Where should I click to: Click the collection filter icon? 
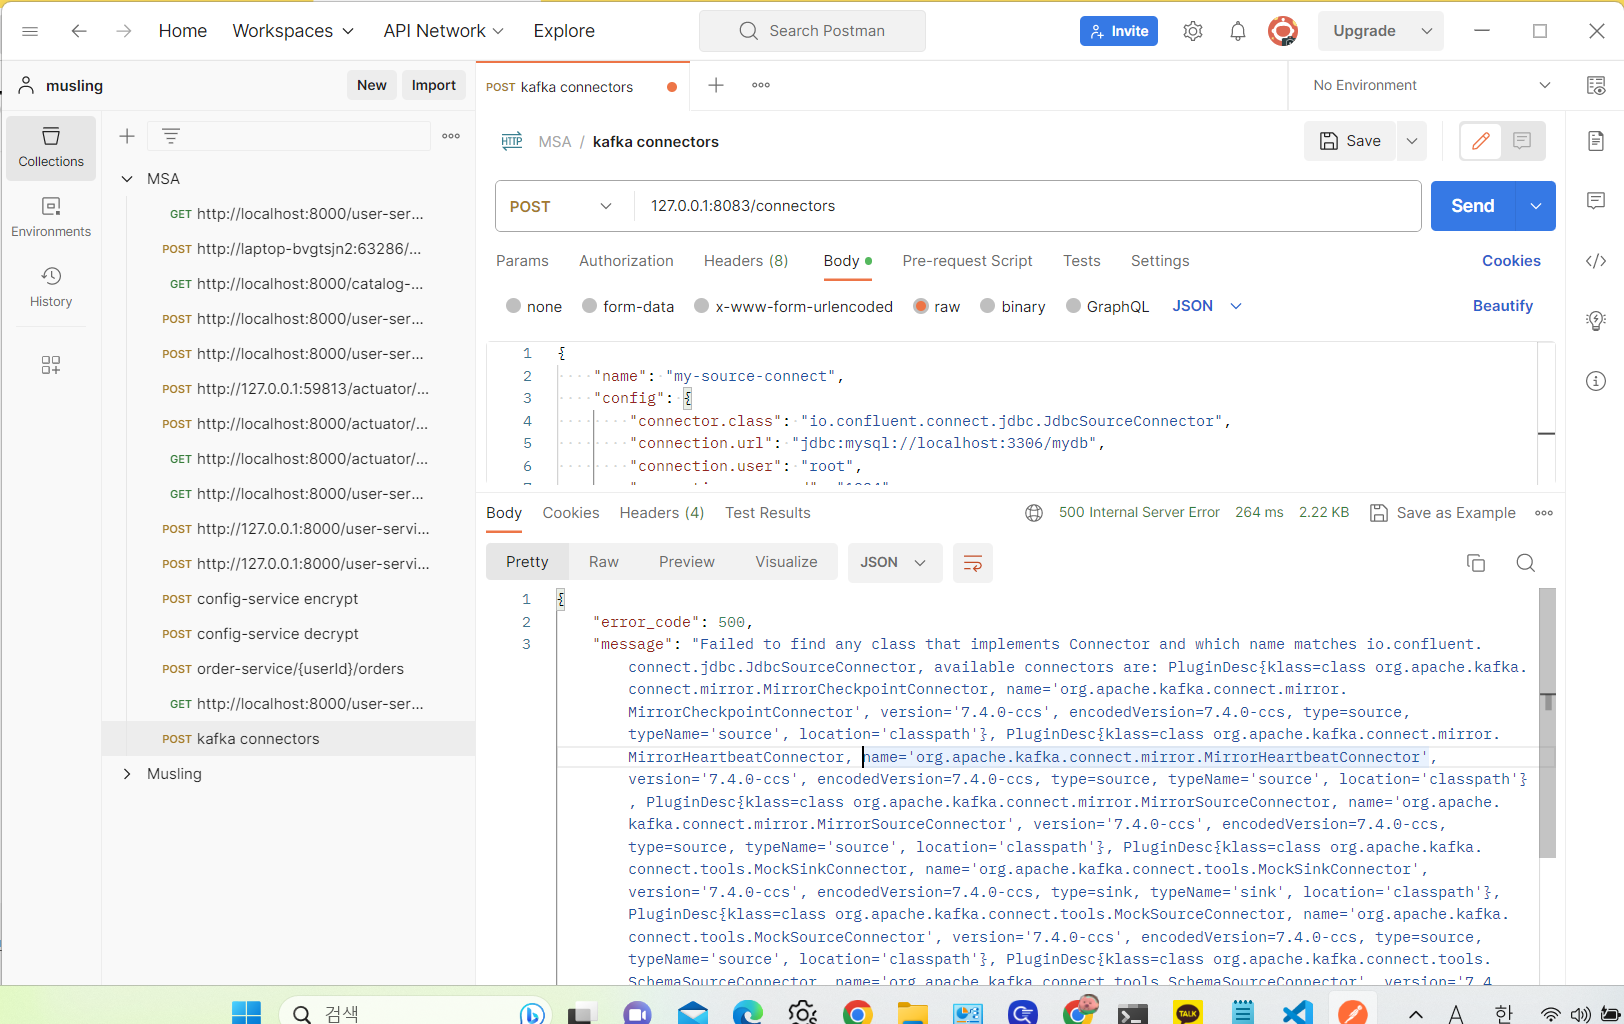pos(171,136)
